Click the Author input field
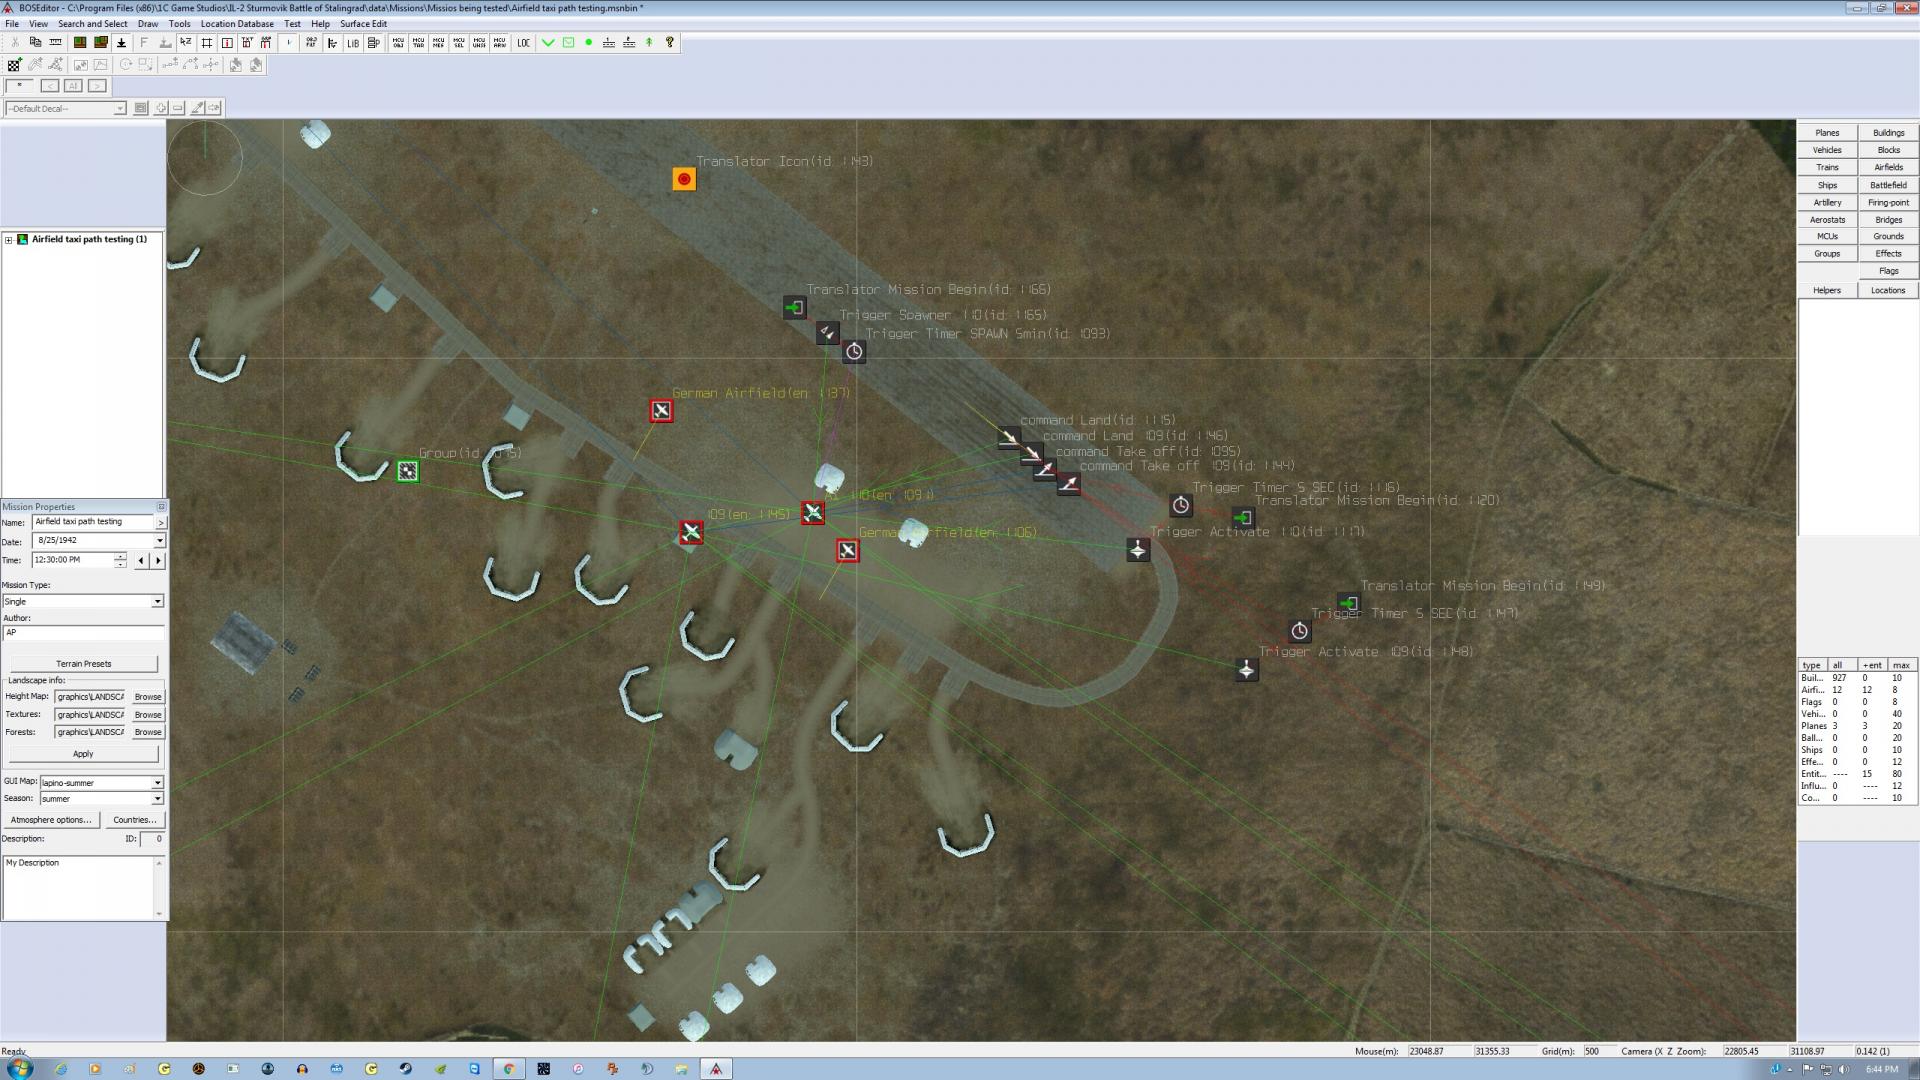This screenshot has height=1080, width=1920. [x=83, y=633]
